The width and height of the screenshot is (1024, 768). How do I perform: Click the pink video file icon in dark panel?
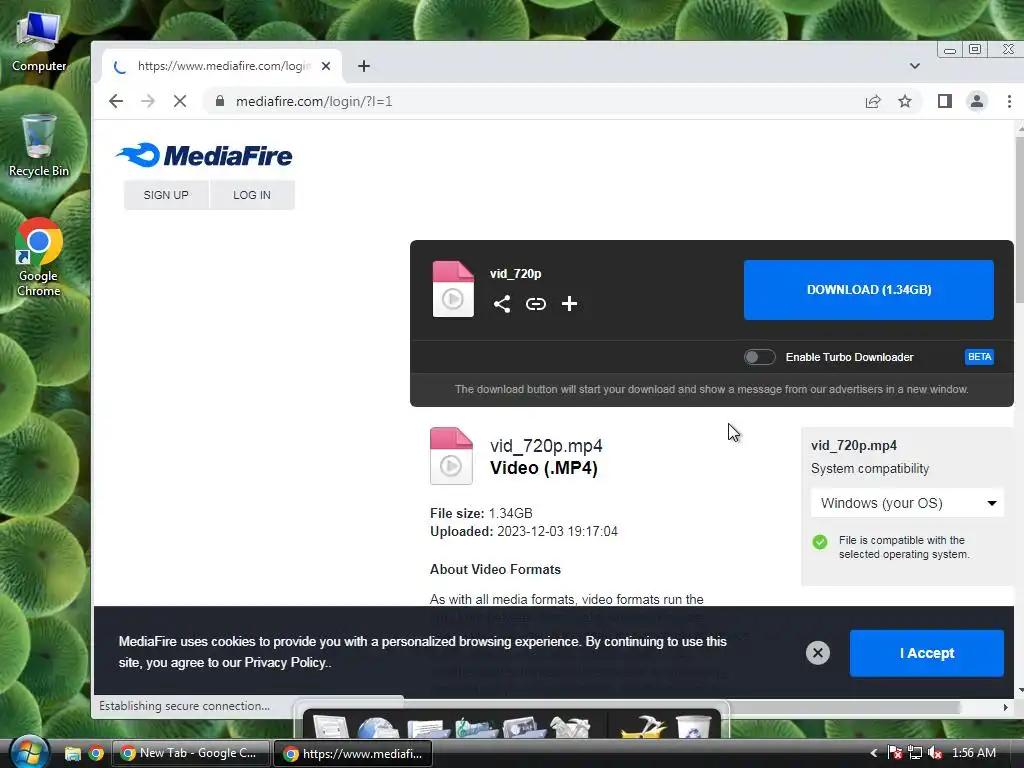(x=453, y=289)
